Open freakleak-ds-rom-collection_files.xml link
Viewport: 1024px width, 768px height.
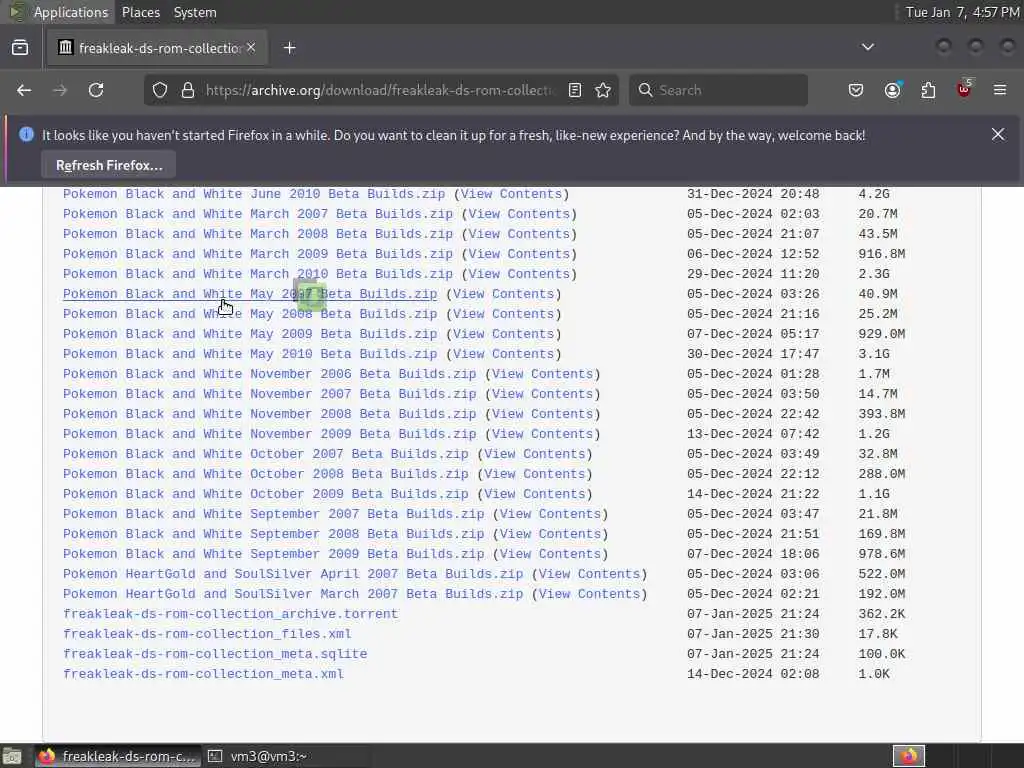(207, 633)
